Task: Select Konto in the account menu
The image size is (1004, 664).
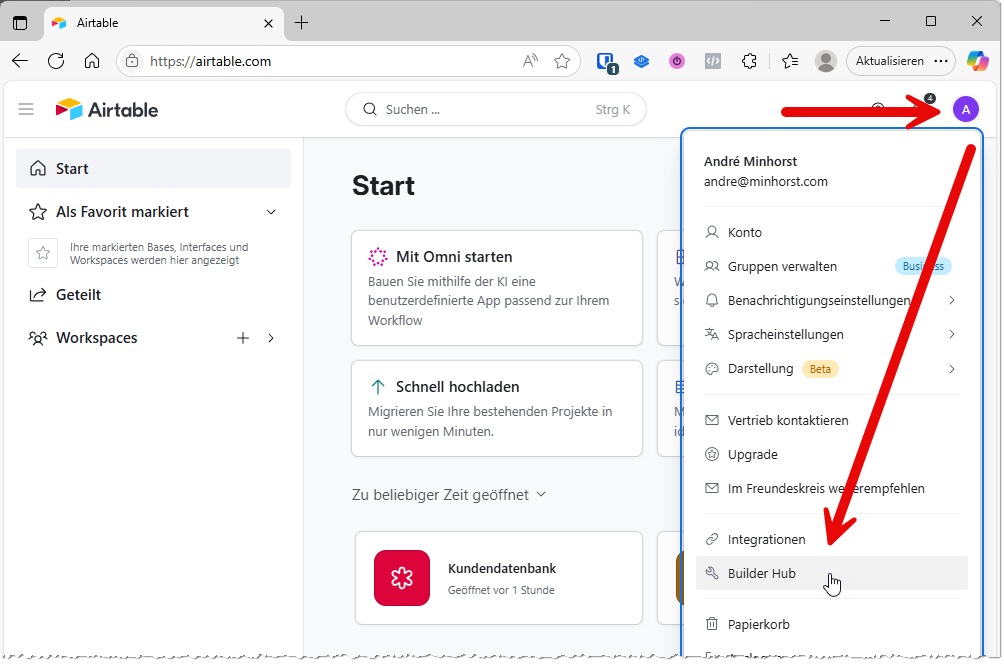Action: [745, 232]
